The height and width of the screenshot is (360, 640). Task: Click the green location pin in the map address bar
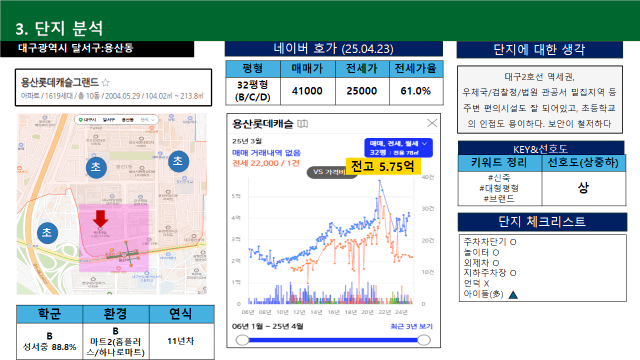tap(80, 120)
